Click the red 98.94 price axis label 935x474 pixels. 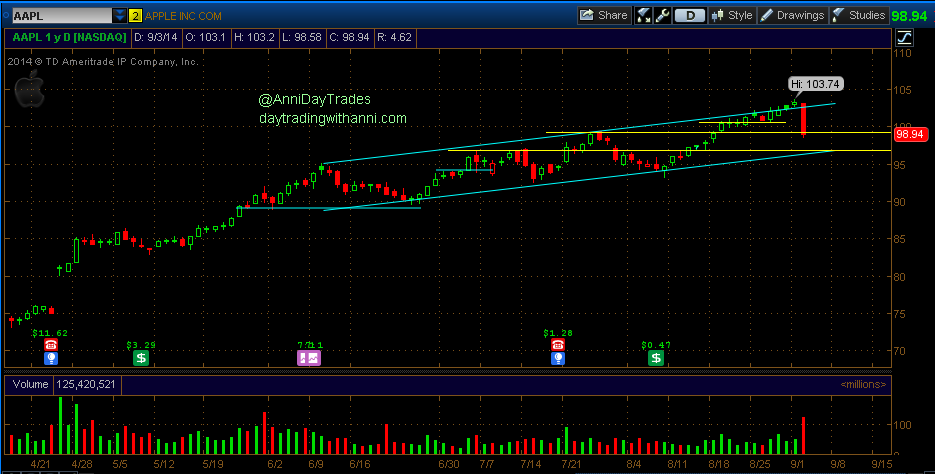coord(911,134)
